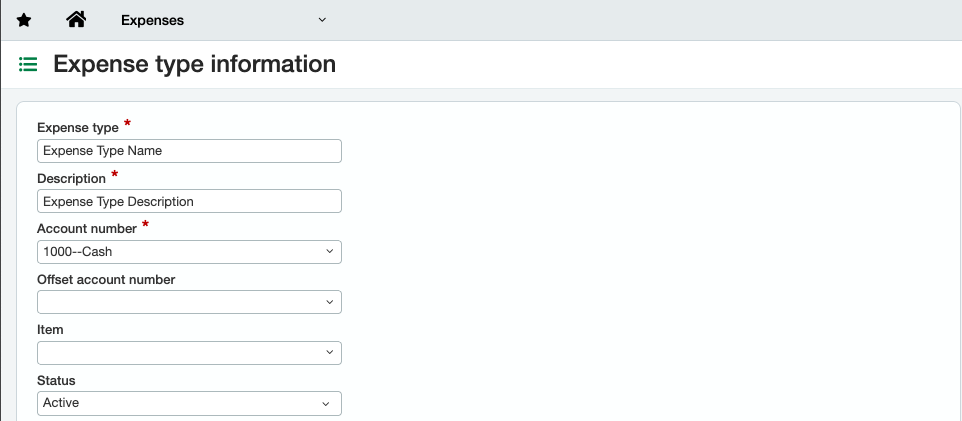Click the 'Active' value in Status

pos(62,403)
